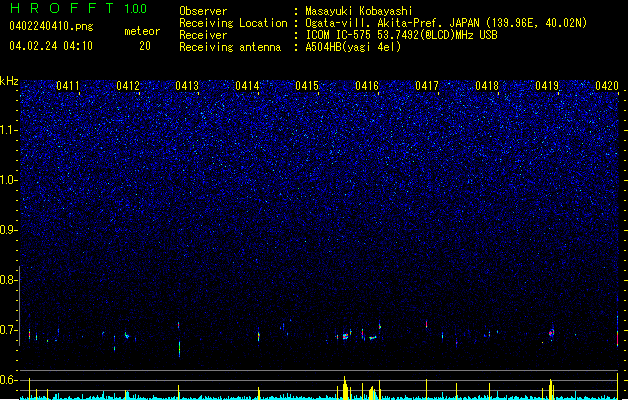The height and width of the screenshot is (400, 629).
Task: Click the kHz axis unit label
Action: click(9, 81)
